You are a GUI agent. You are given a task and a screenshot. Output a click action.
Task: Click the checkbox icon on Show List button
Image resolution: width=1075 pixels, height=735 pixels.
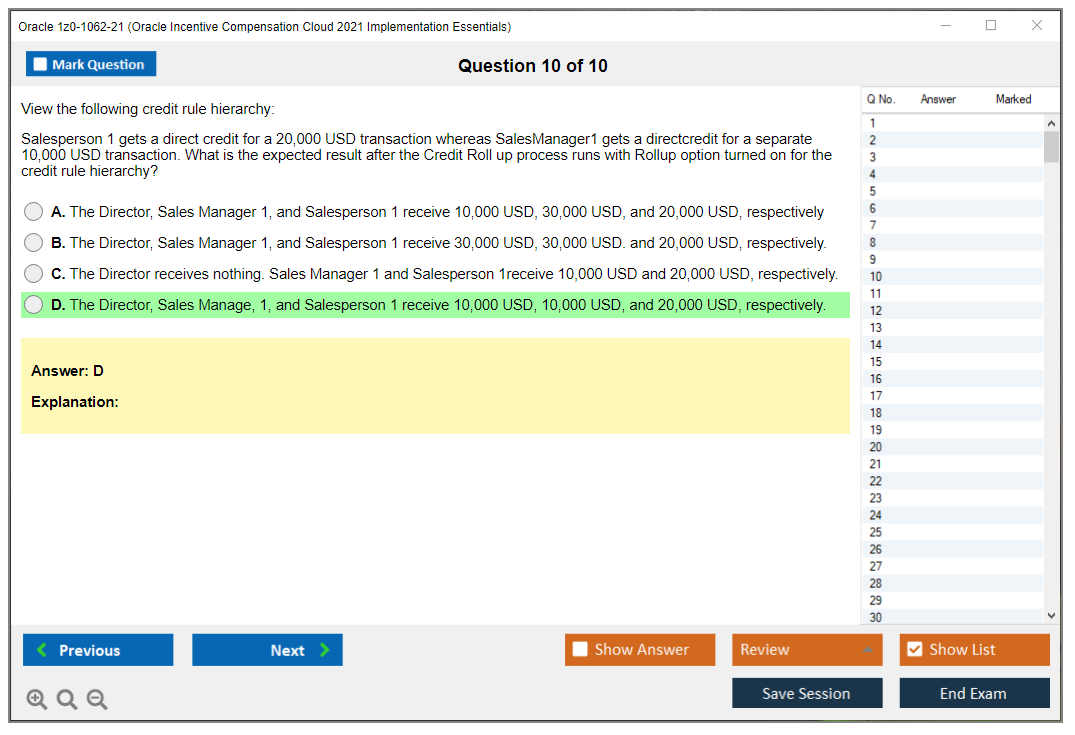tap(914, 649)
